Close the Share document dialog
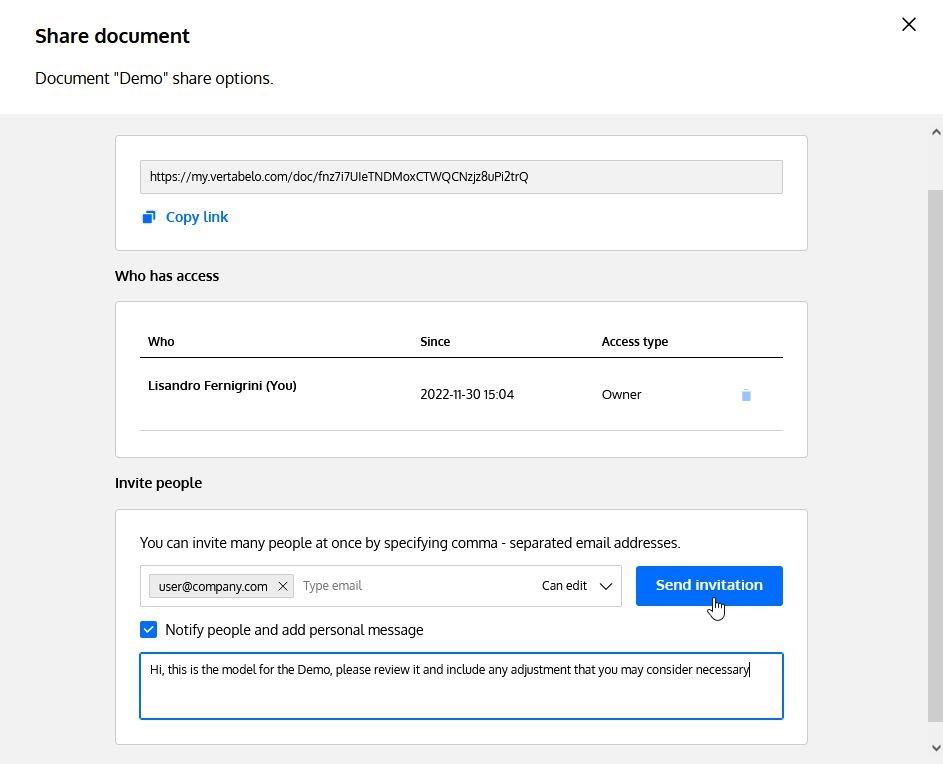 [x=909, y=24]
